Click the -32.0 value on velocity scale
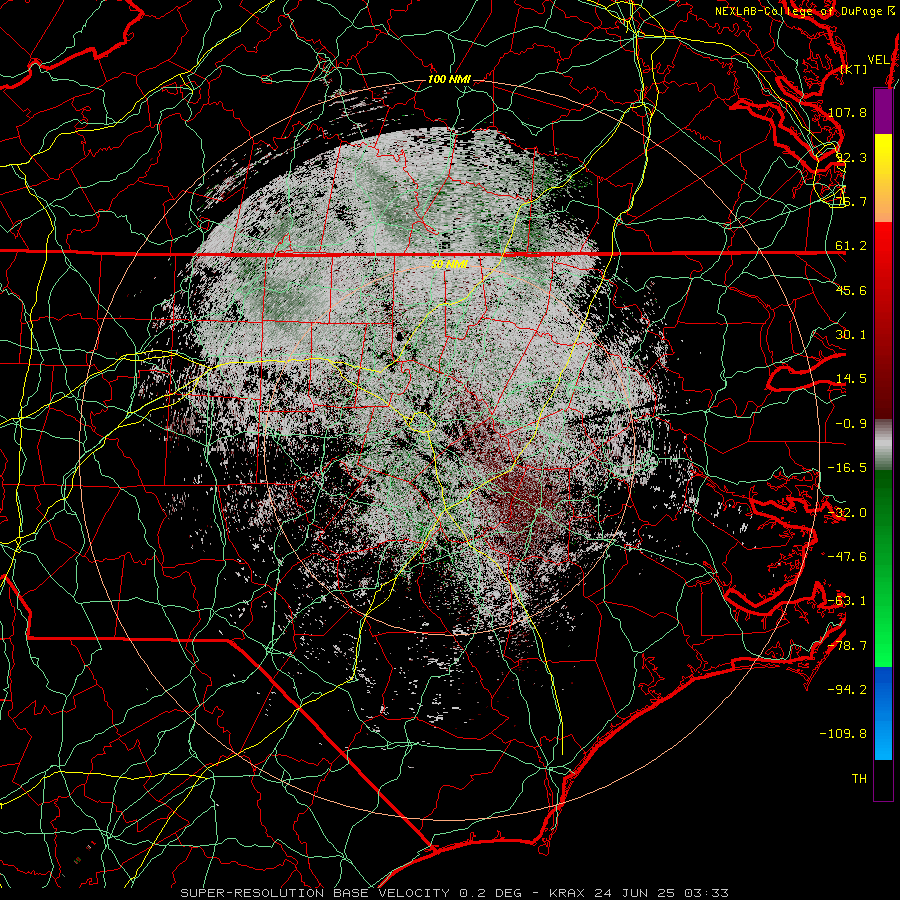Viewport: 900px width, 900px height. (847, 513)
